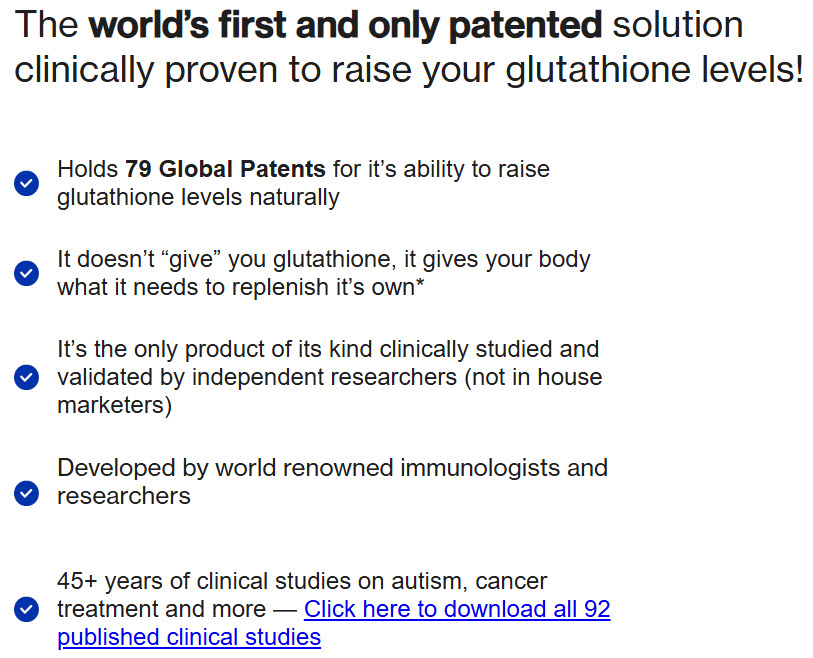Click line "what it needs to replenish it's own*"
The height and width of the screenshot is (658, 813).
pyautogui.click(x=241, y=287)
